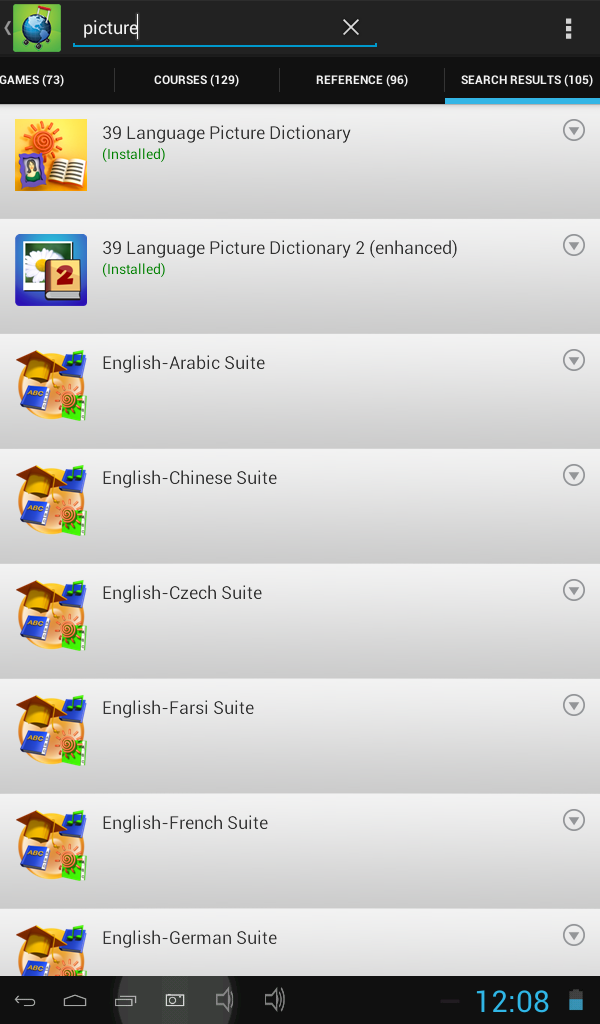Open the three-dot overflow menu

(x=569, y=28)
